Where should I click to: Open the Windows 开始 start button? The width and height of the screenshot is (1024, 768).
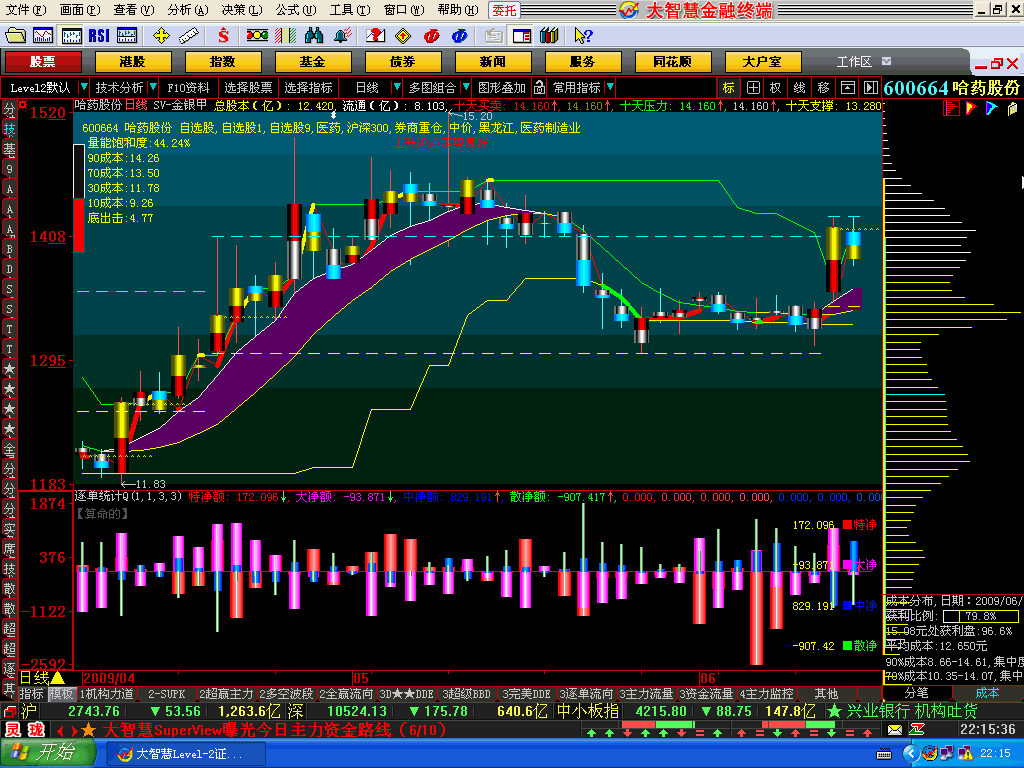point(47,753)
